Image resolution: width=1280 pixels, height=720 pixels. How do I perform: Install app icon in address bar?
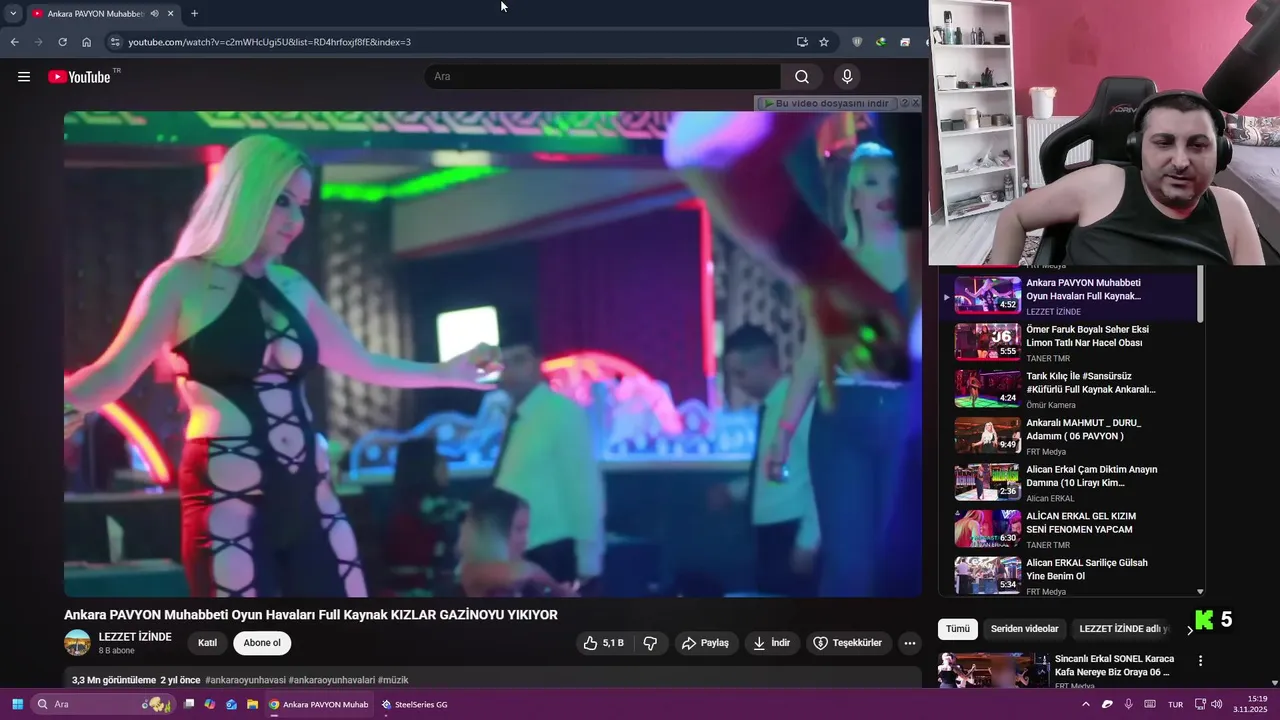coord(802,42)
